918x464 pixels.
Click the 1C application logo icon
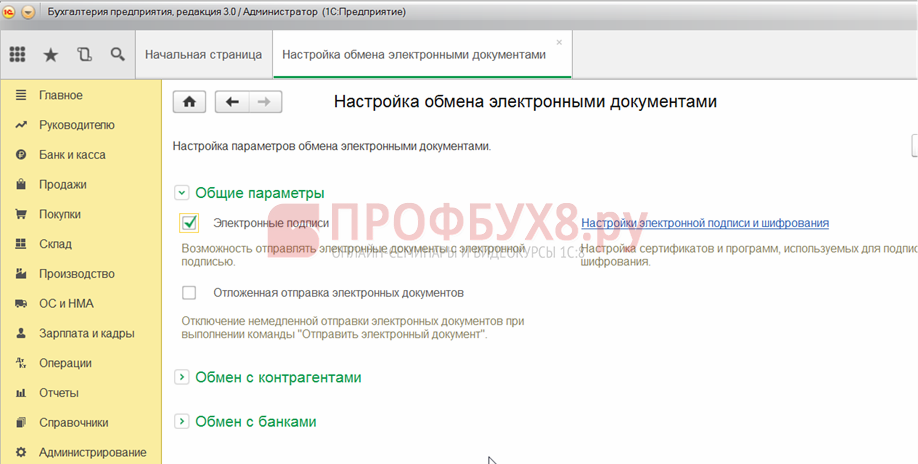(9, 12)
